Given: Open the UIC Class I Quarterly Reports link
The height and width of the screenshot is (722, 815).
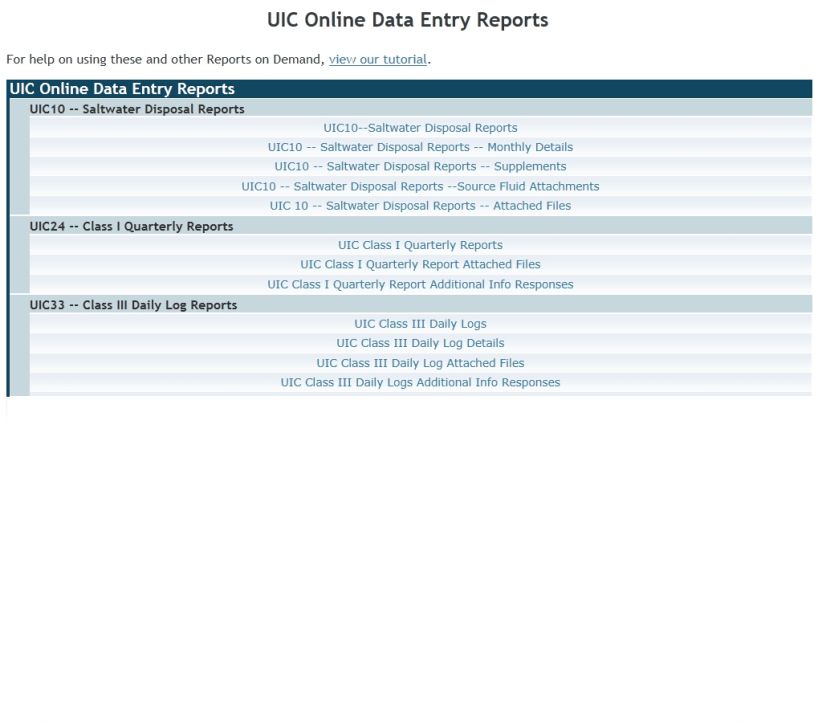Looking at the screenshot, I should (x=420, y=245).
